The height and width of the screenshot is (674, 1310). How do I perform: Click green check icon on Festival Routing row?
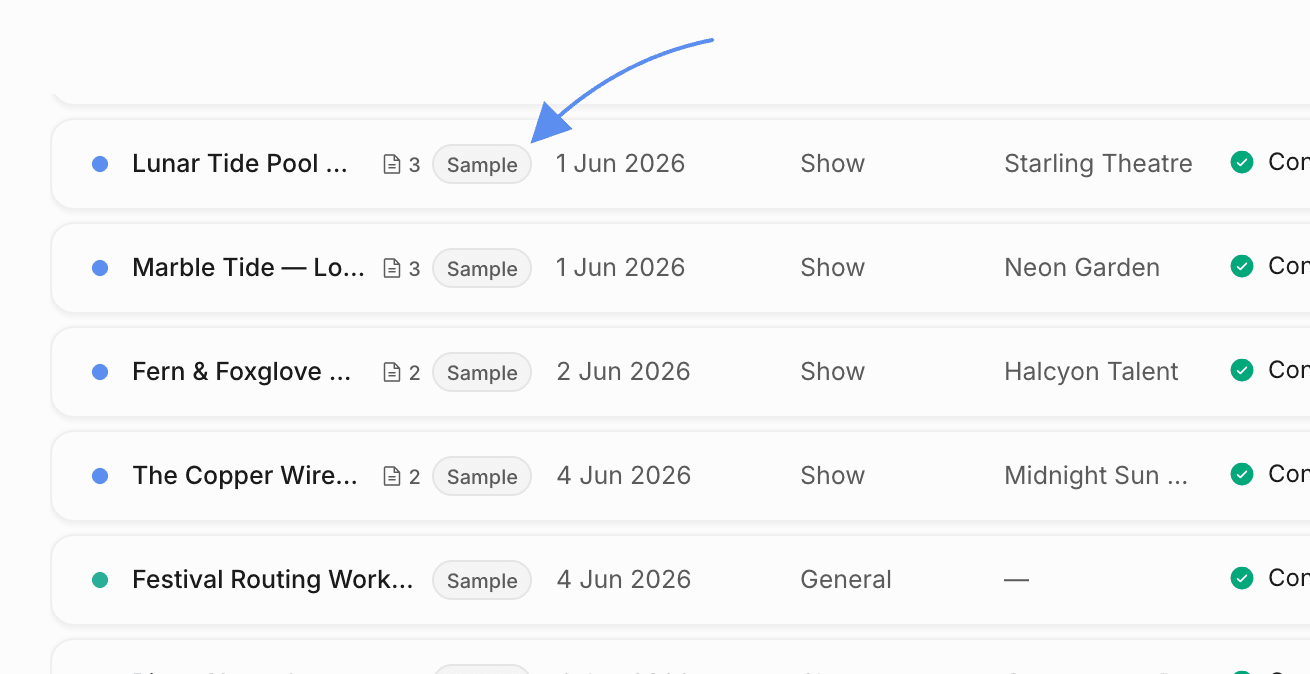tap(1242, 578)
